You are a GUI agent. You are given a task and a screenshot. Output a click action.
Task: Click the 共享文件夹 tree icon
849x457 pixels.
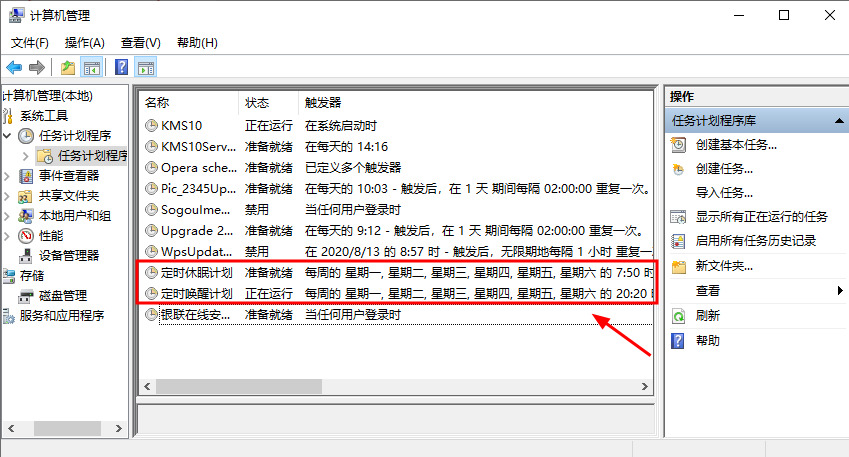coord(26,196)
